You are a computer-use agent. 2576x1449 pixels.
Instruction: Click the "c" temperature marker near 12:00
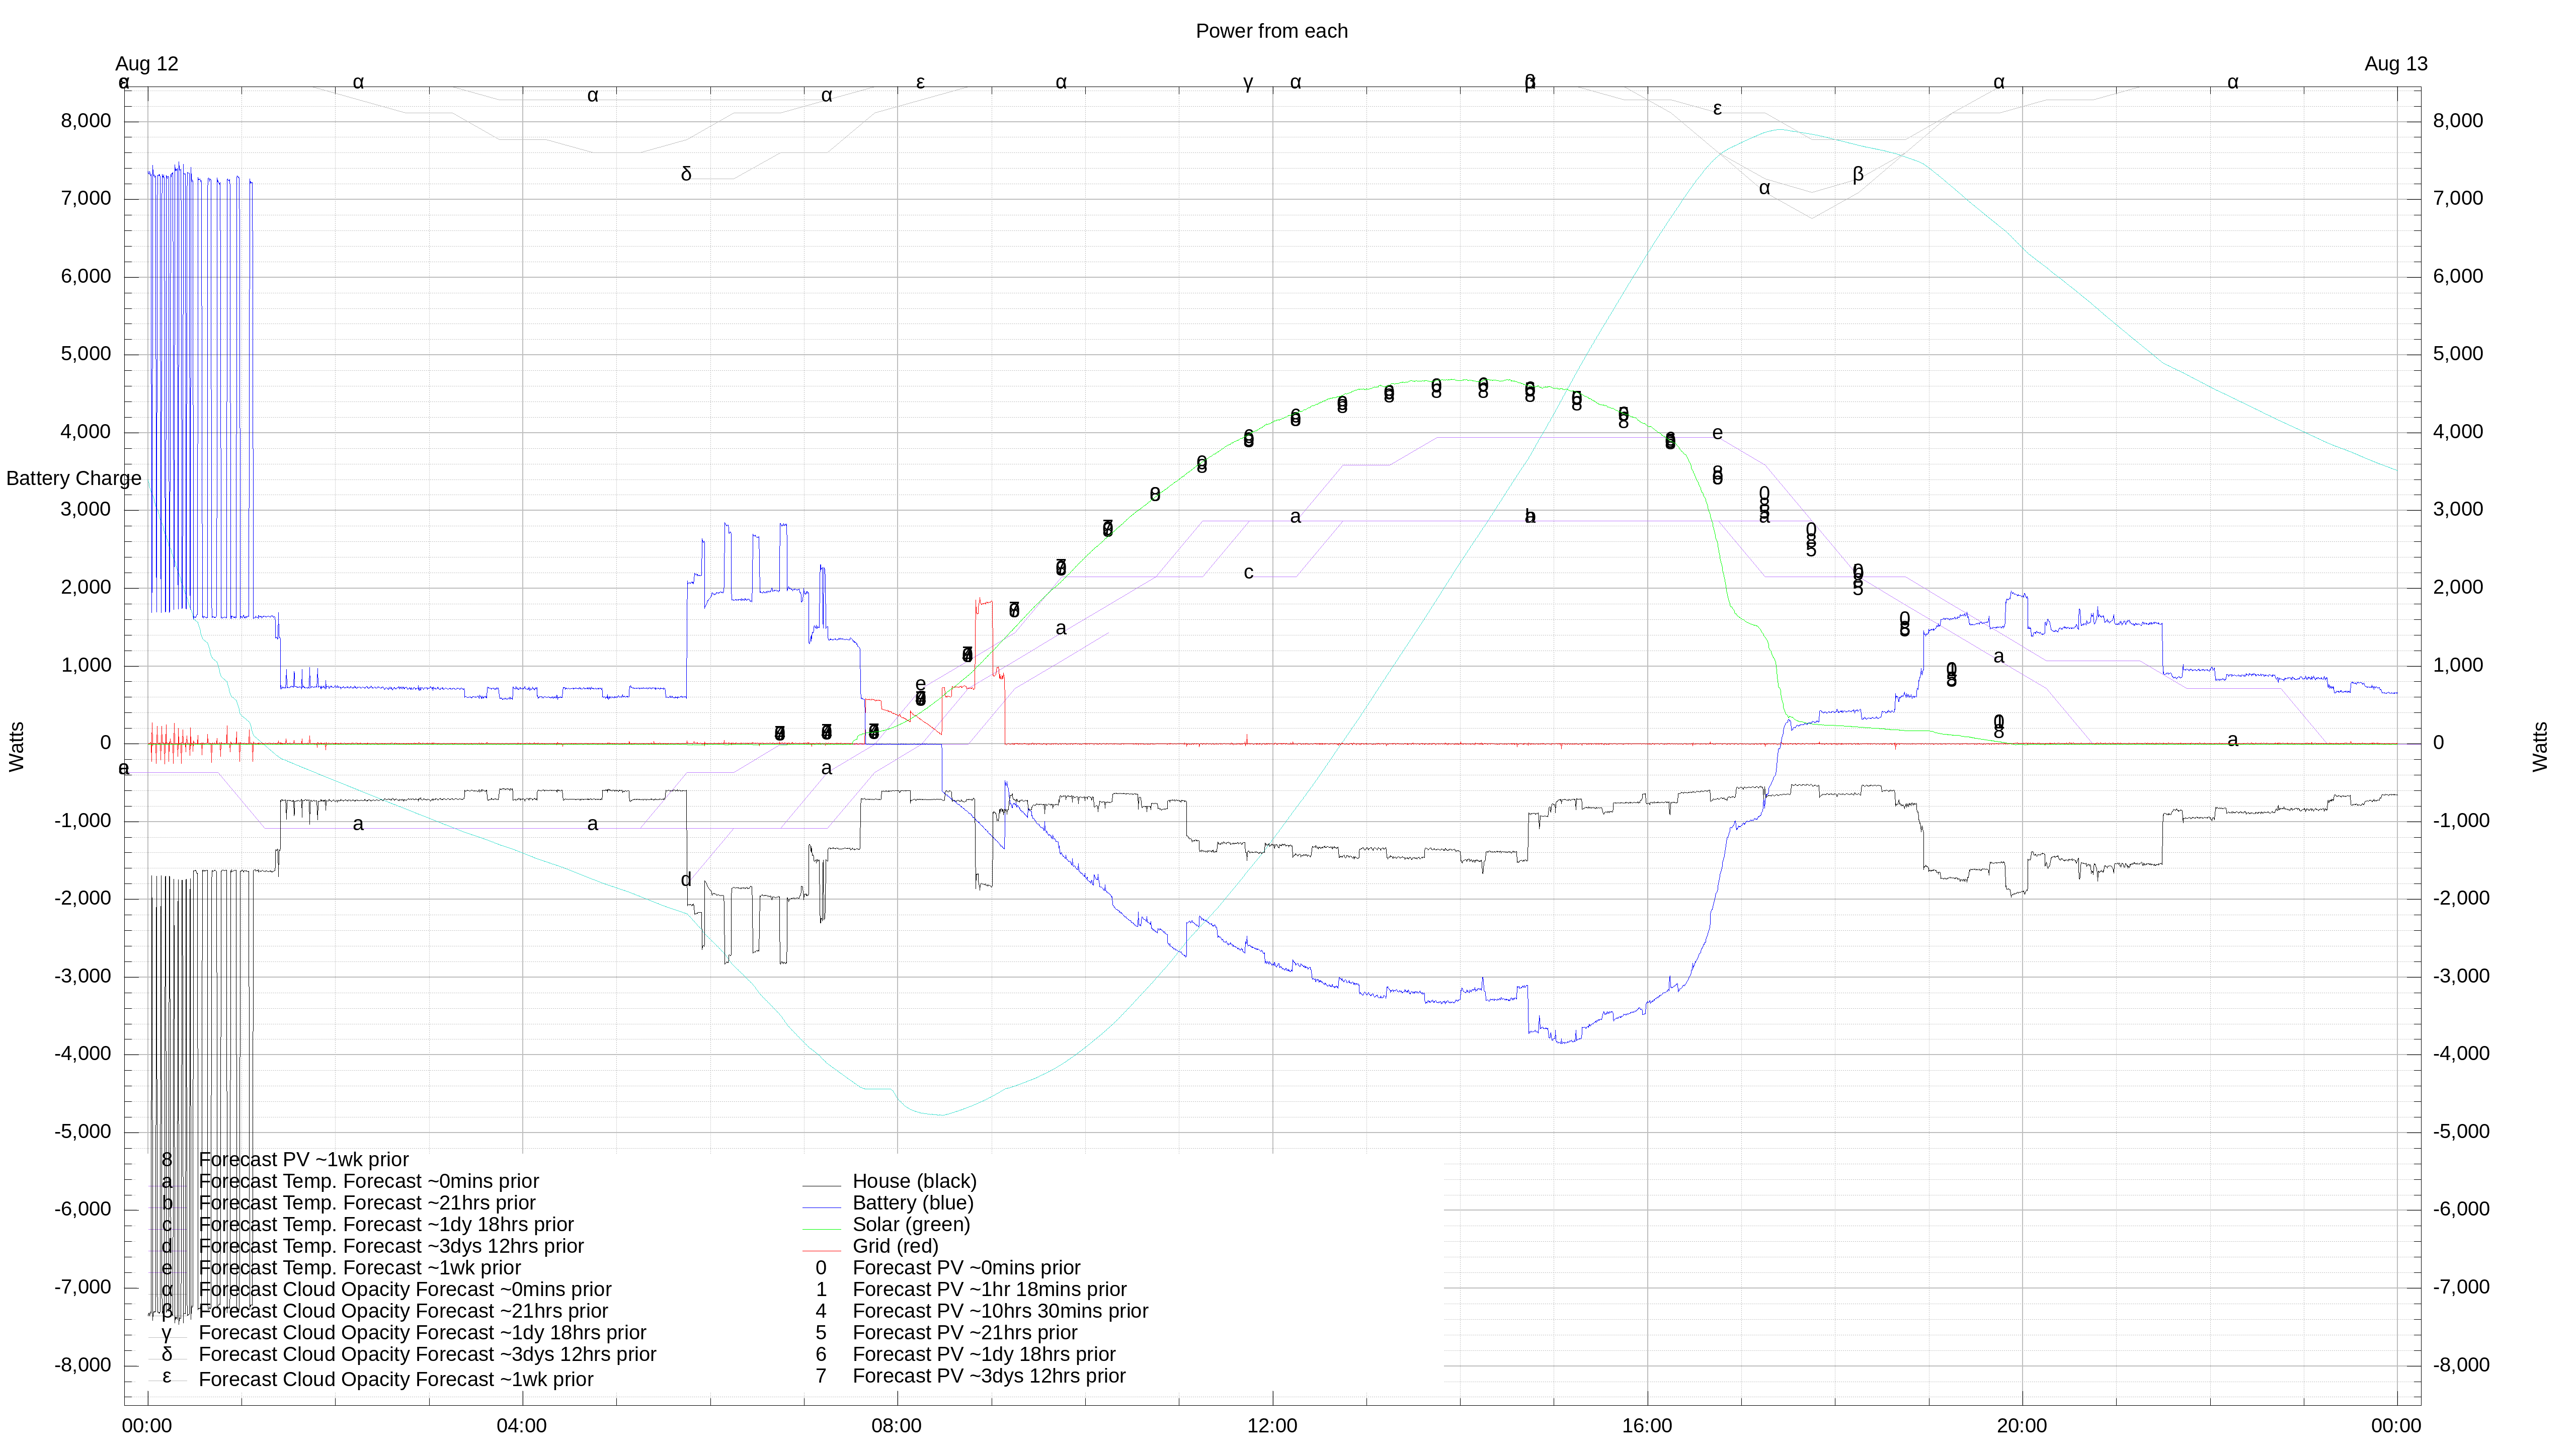pos(1248,573)
